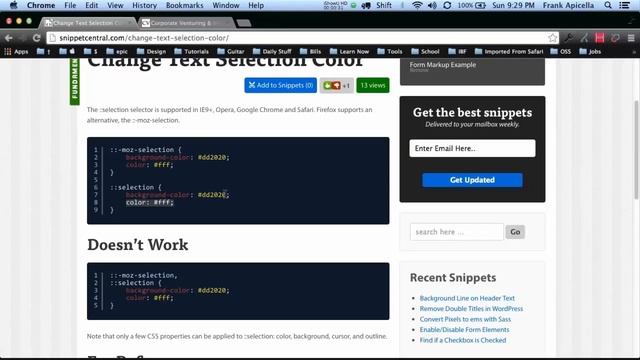Click the battery status icon

coord(480,5)
